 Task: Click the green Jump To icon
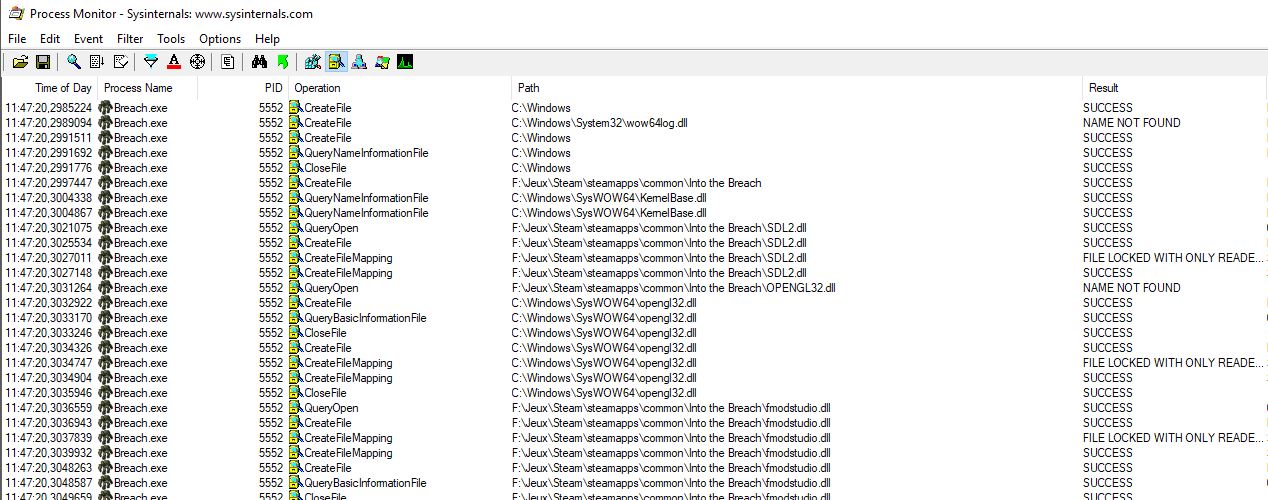click(282, 62)
